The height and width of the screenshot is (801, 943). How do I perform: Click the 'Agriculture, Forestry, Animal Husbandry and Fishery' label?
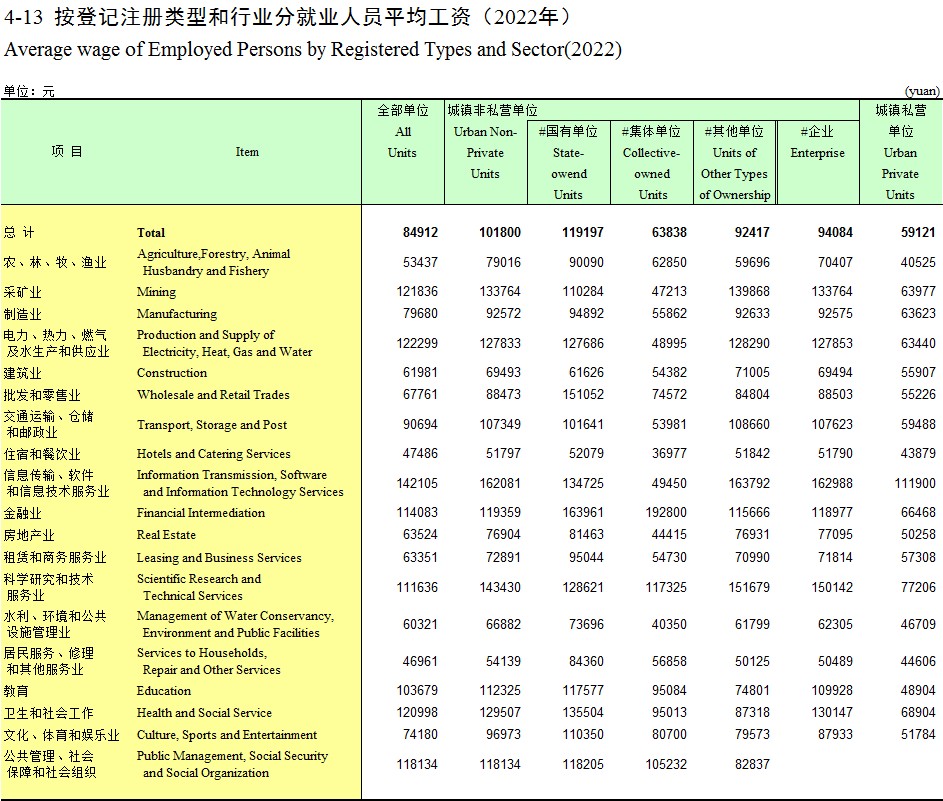tap(213, 262)
